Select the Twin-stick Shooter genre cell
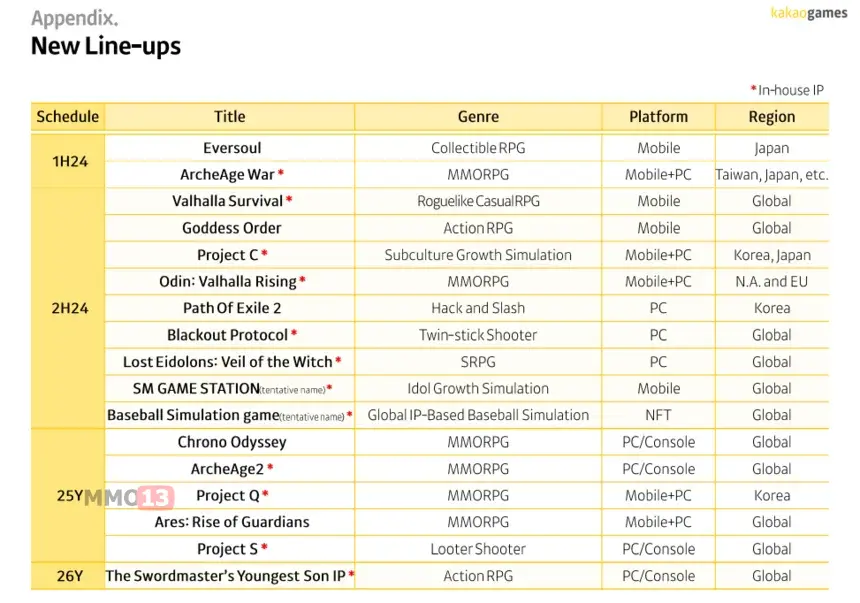The width and height of the screenshot is (860, 603). [x=478, y=335]
